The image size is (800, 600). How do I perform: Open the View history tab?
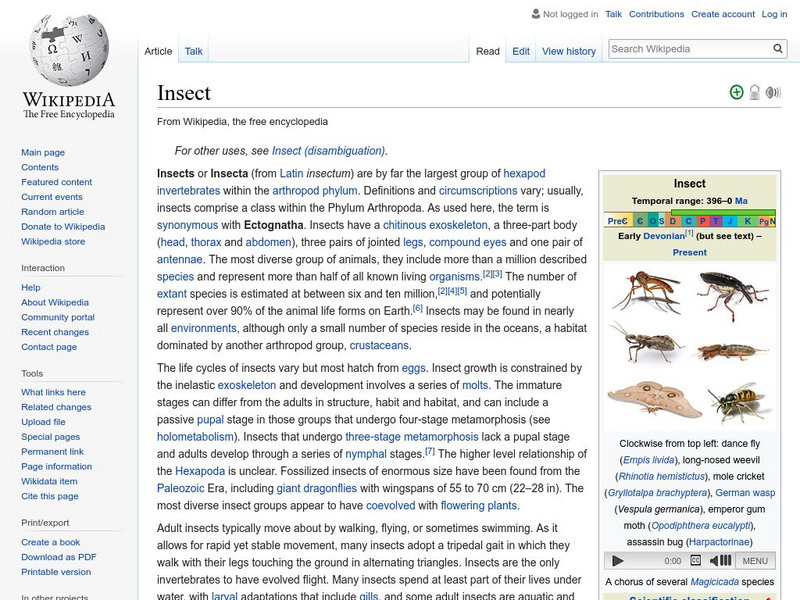click(568, 50)
